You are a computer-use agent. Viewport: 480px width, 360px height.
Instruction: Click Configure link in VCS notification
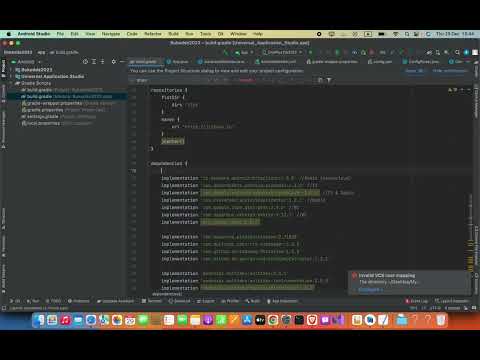[x=370, y=289]
